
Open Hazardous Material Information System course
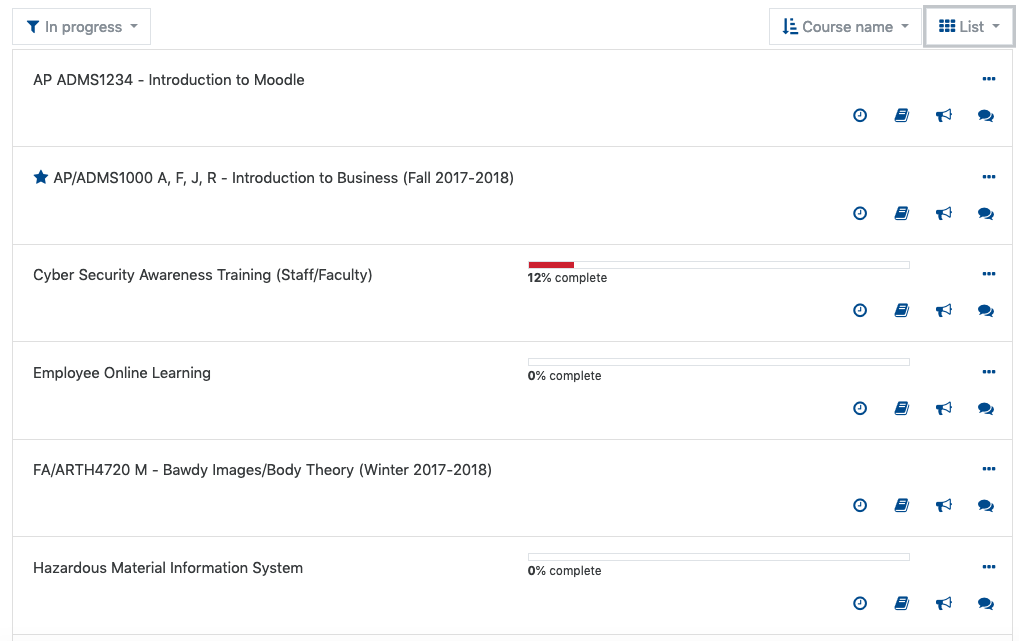(x=168, y=568)
